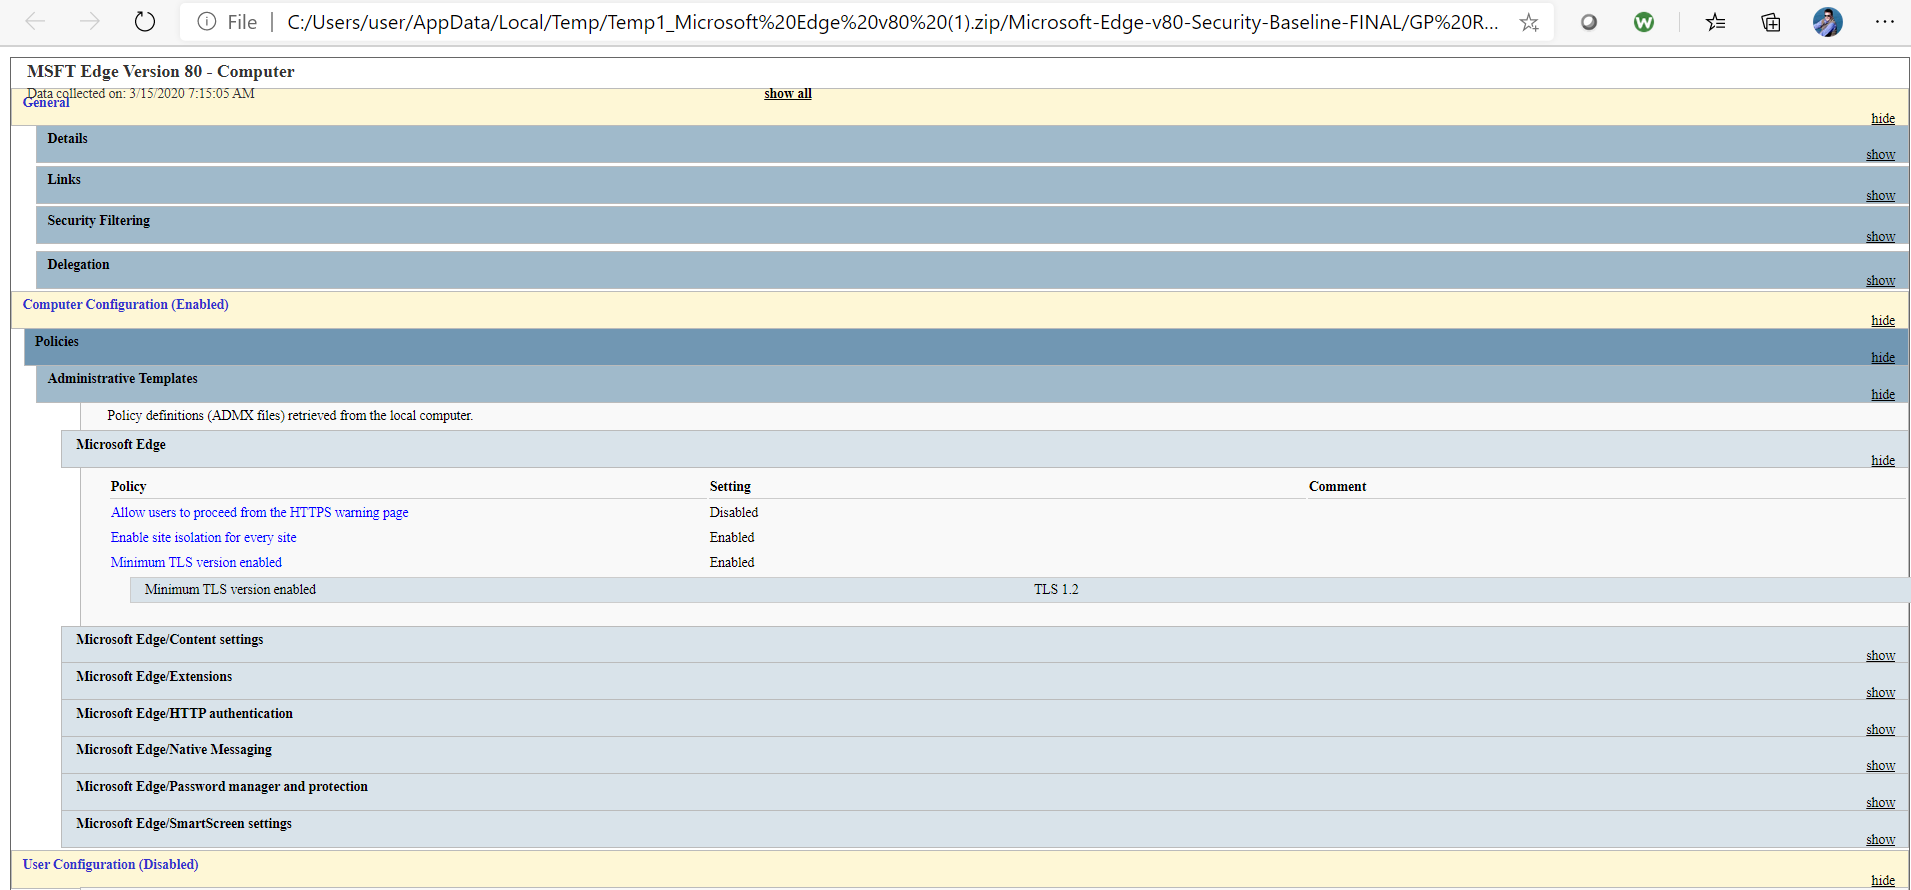Open the user profile avatar
This screenshot has width=1911, height=890.
point(1828,22)
